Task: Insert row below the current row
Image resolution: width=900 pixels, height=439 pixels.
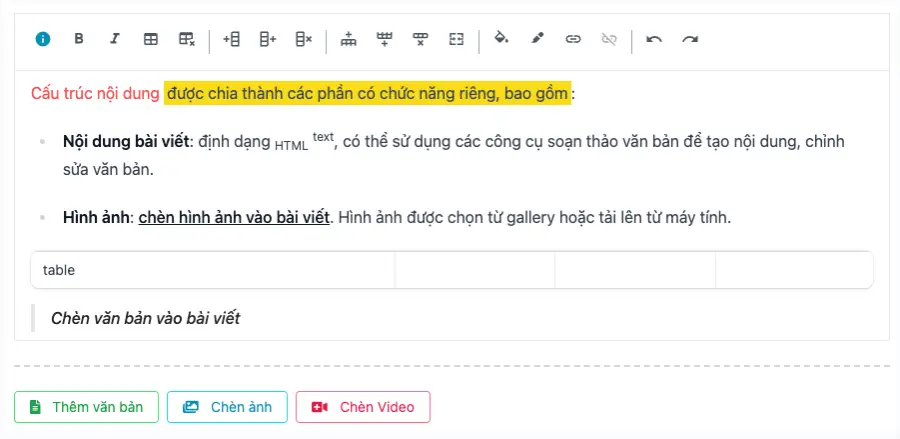Action: (x=384, y=39)
